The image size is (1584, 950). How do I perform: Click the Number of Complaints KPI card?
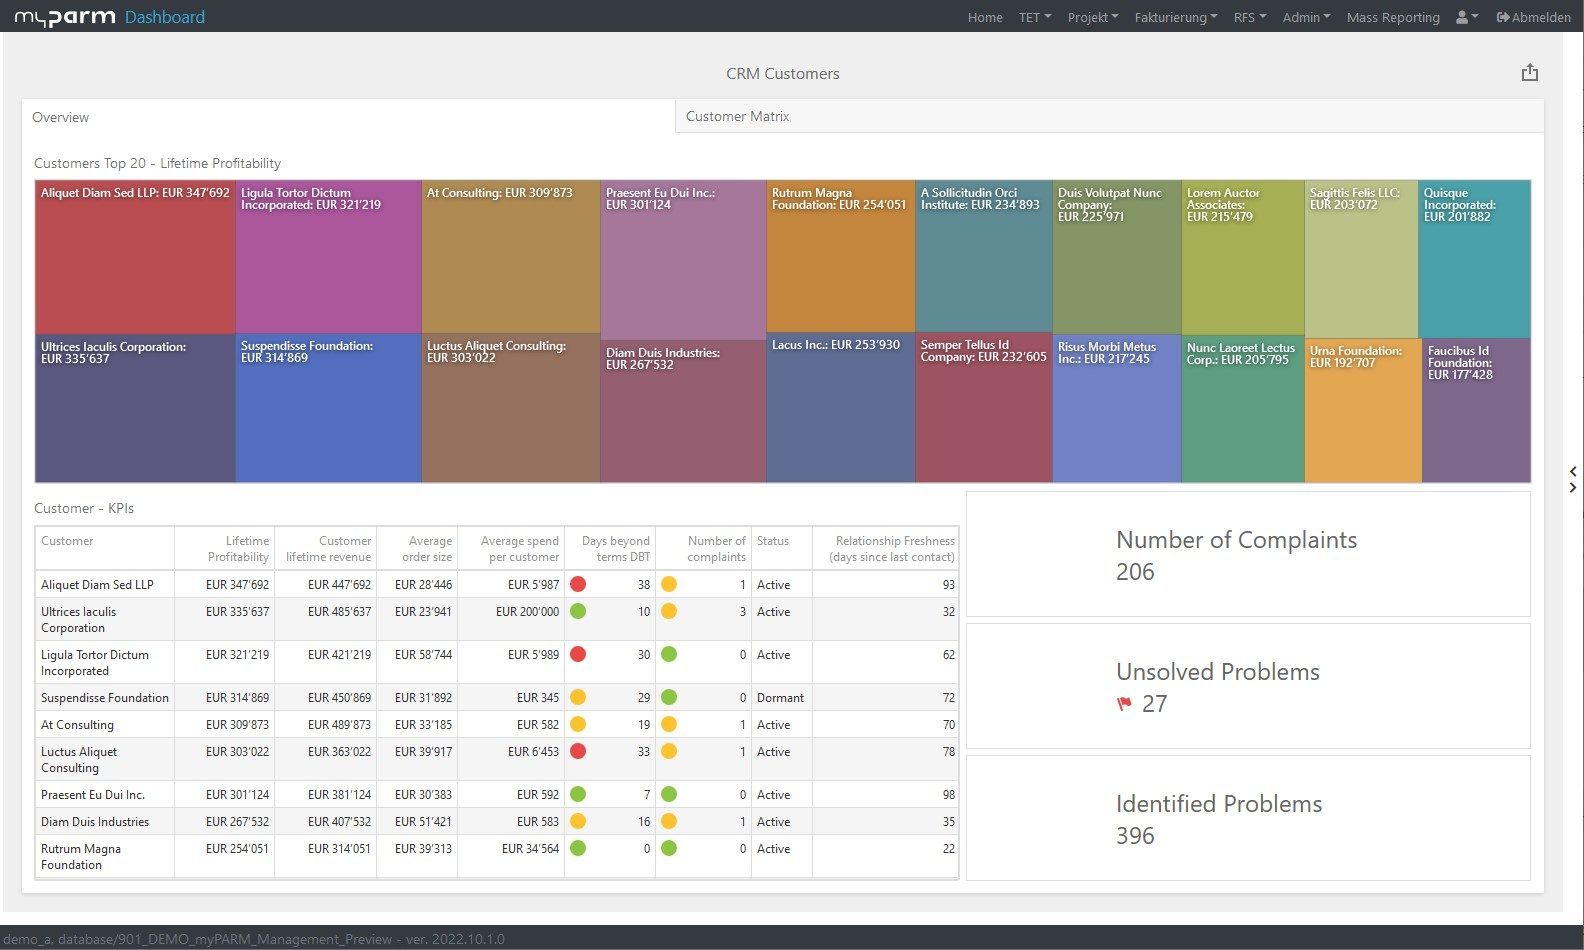pyautogui.click(x=1247, y=554)
